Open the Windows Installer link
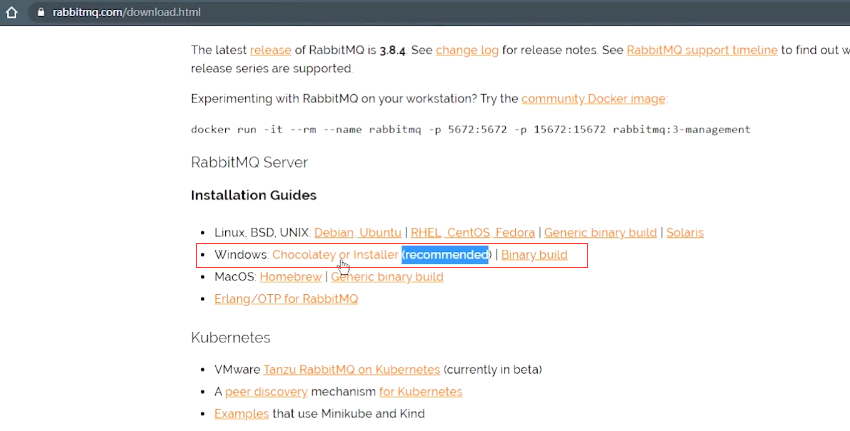 click(376, 255)
